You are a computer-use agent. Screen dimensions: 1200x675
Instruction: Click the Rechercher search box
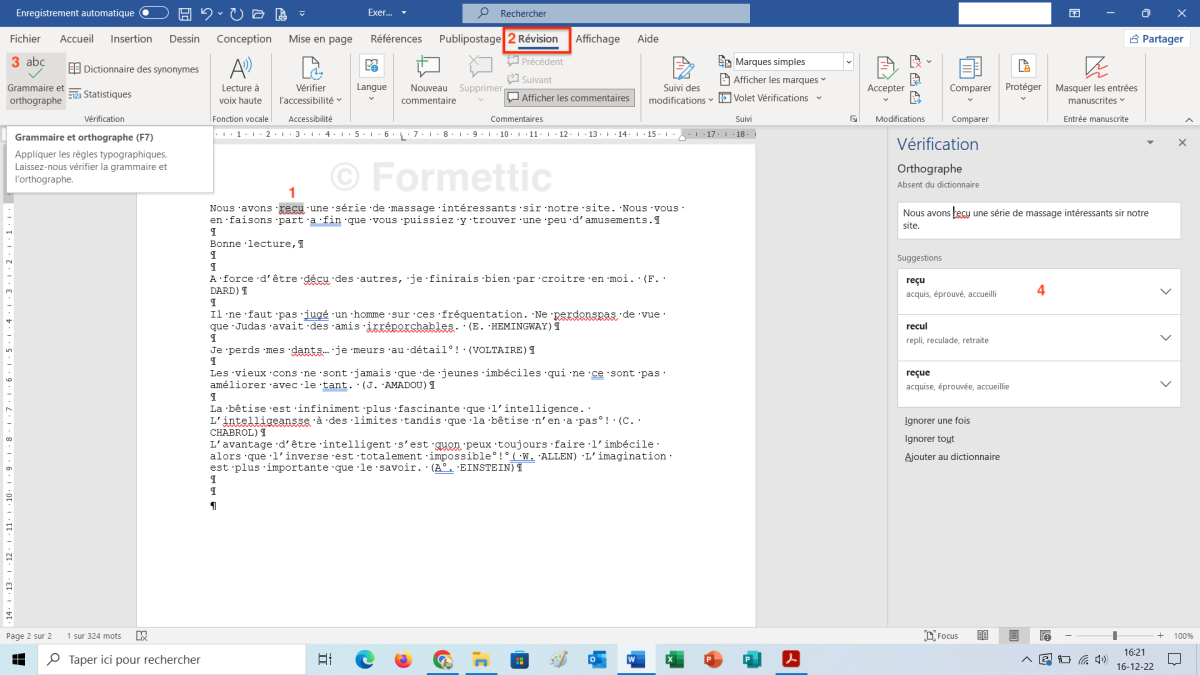pos(605,13)
